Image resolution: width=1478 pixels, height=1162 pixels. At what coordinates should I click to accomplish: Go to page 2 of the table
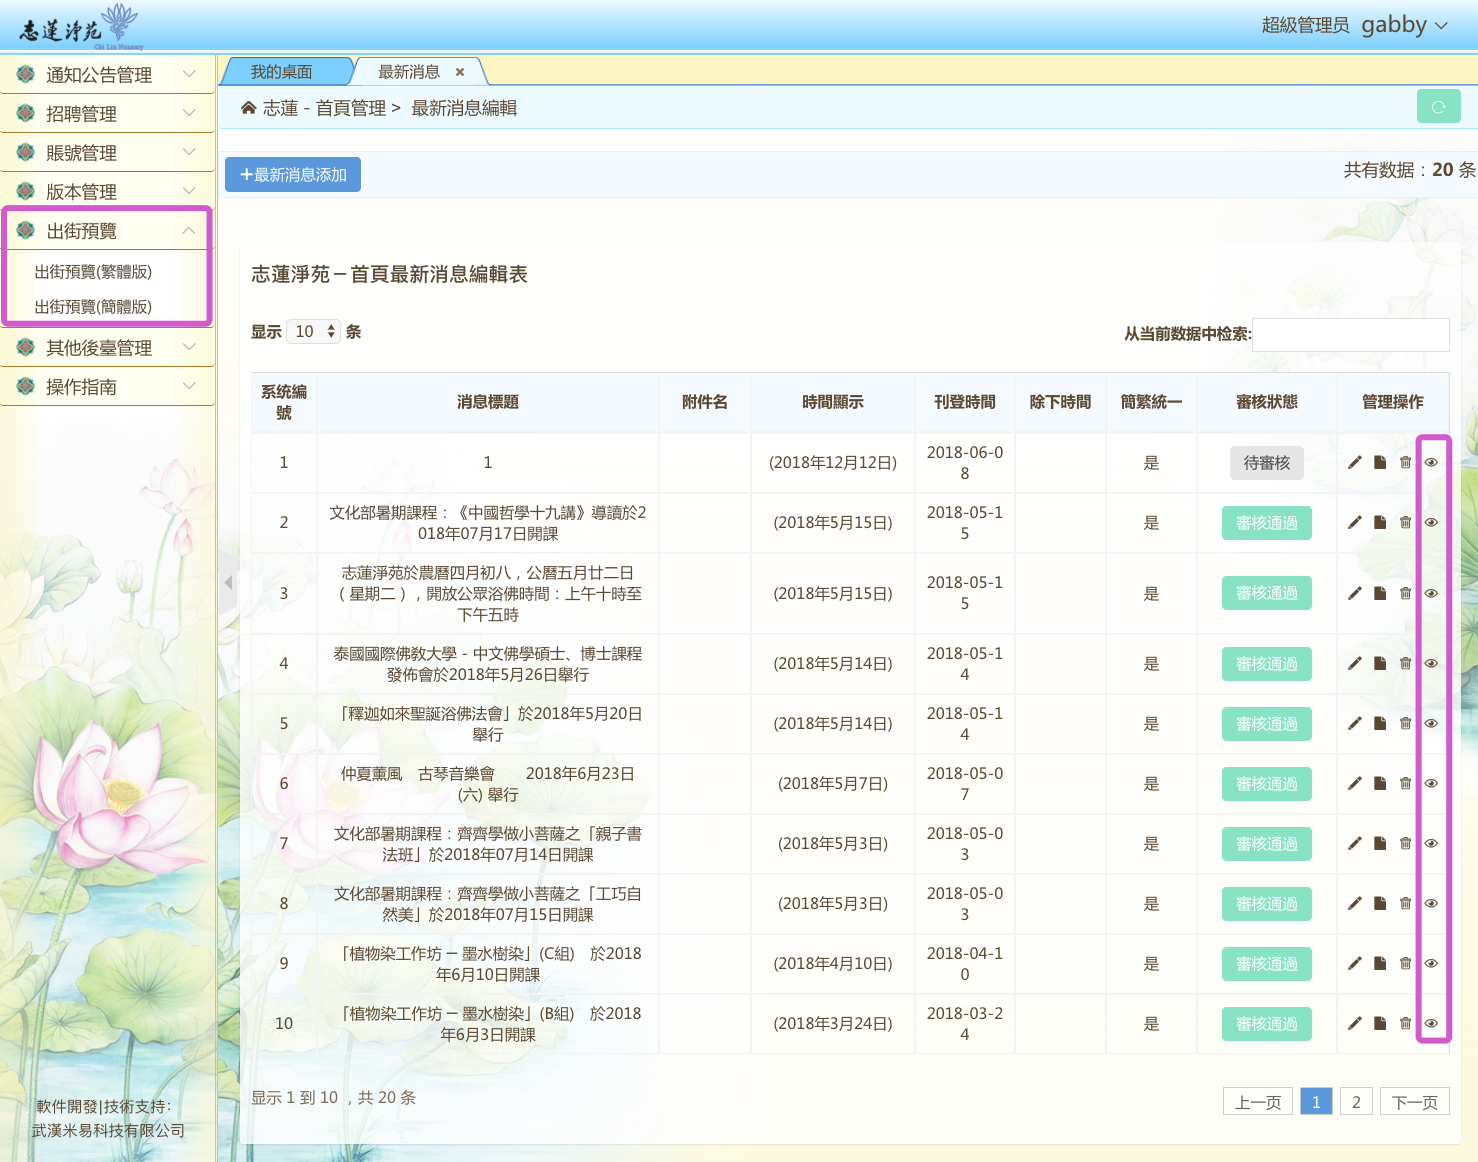click(x=1356, y=1102)
